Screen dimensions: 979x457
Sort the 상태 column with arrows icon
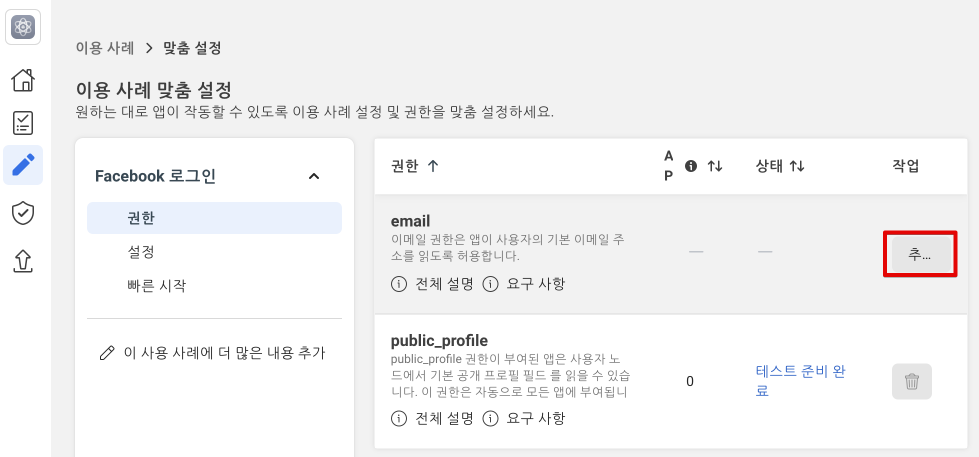797,166
